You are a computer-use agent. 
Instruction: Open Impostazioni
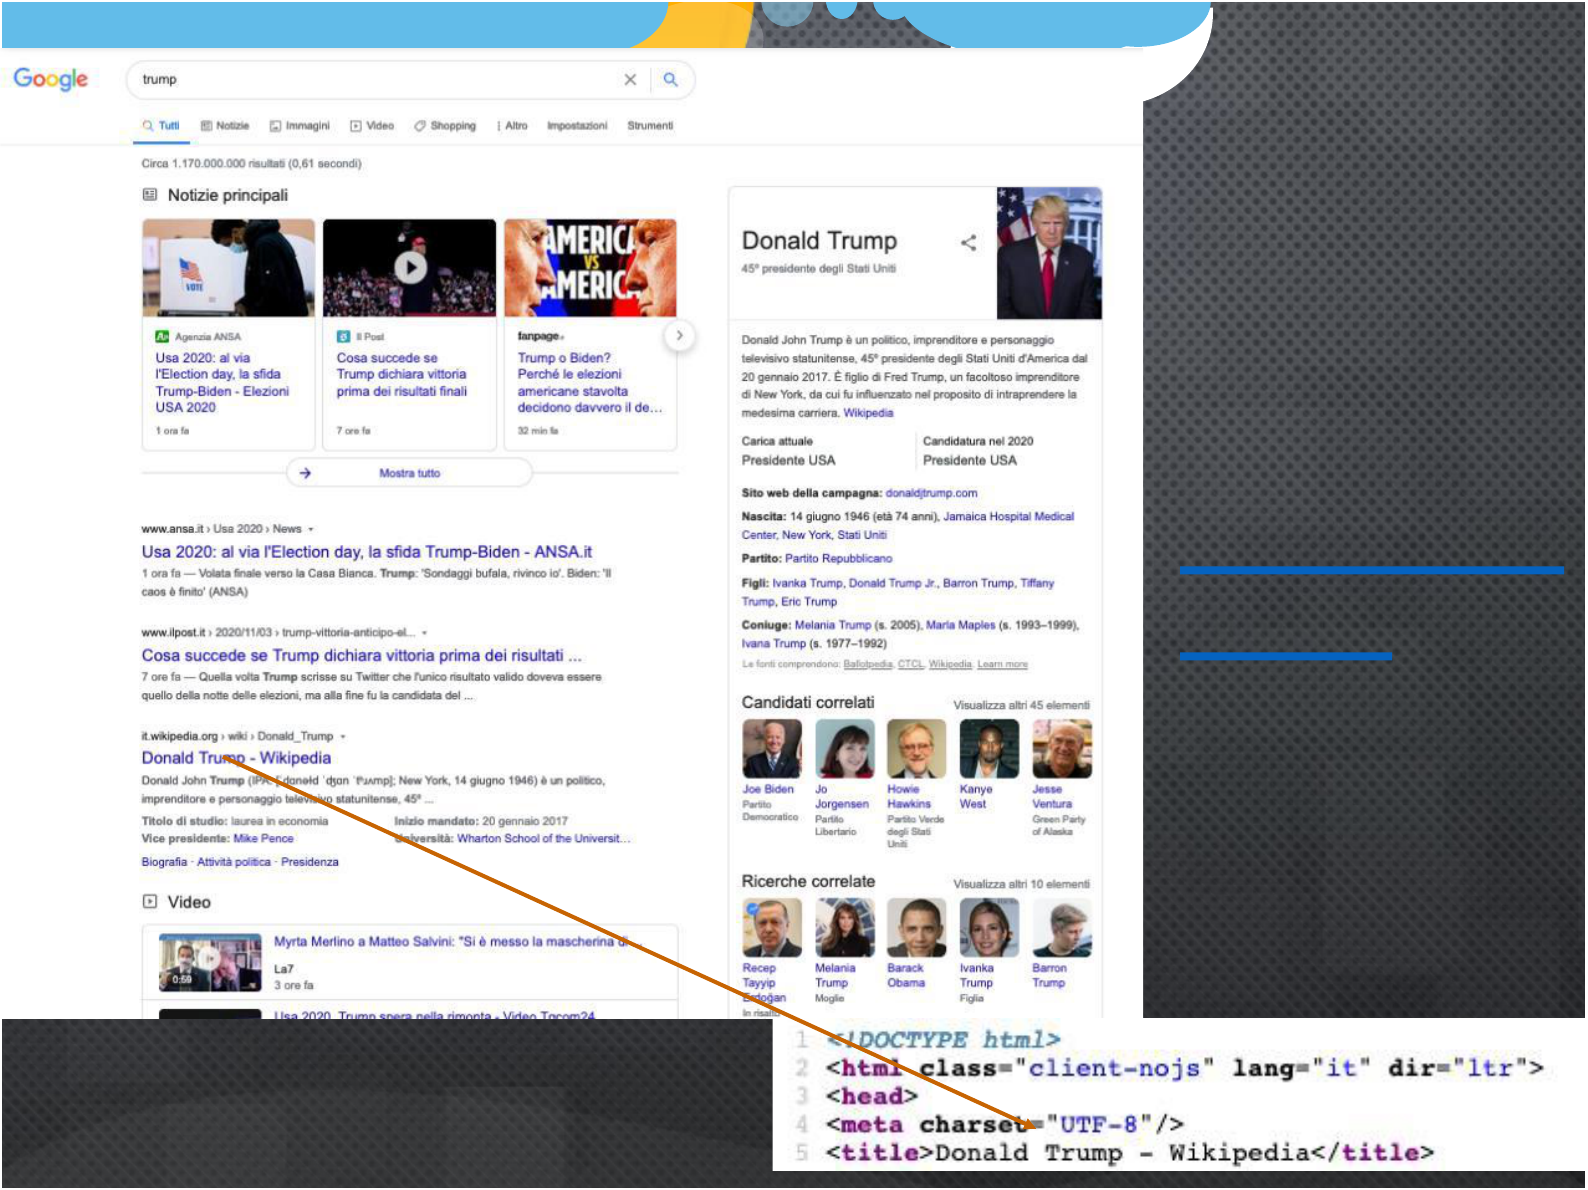click(577, 126)
